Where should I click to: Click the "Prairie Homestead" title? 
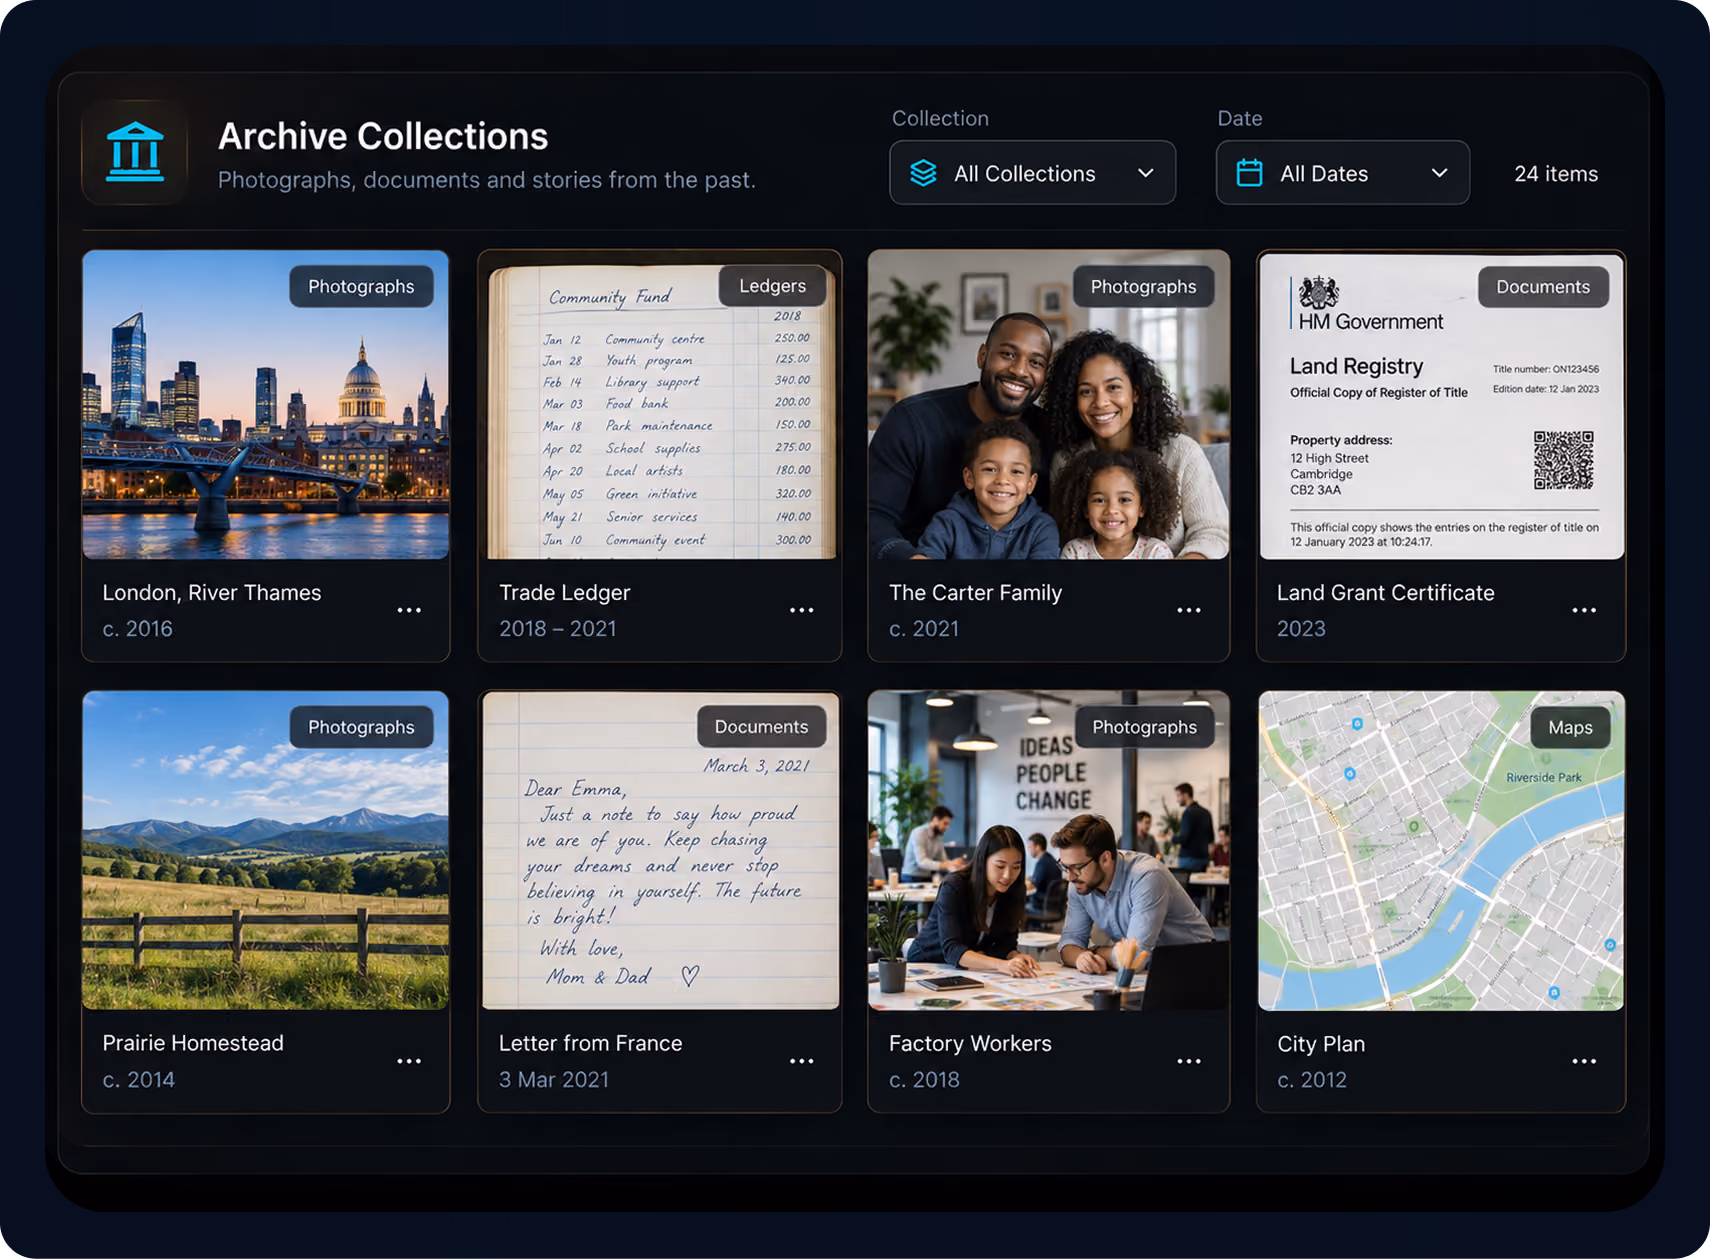click(x=193, y=1043)
